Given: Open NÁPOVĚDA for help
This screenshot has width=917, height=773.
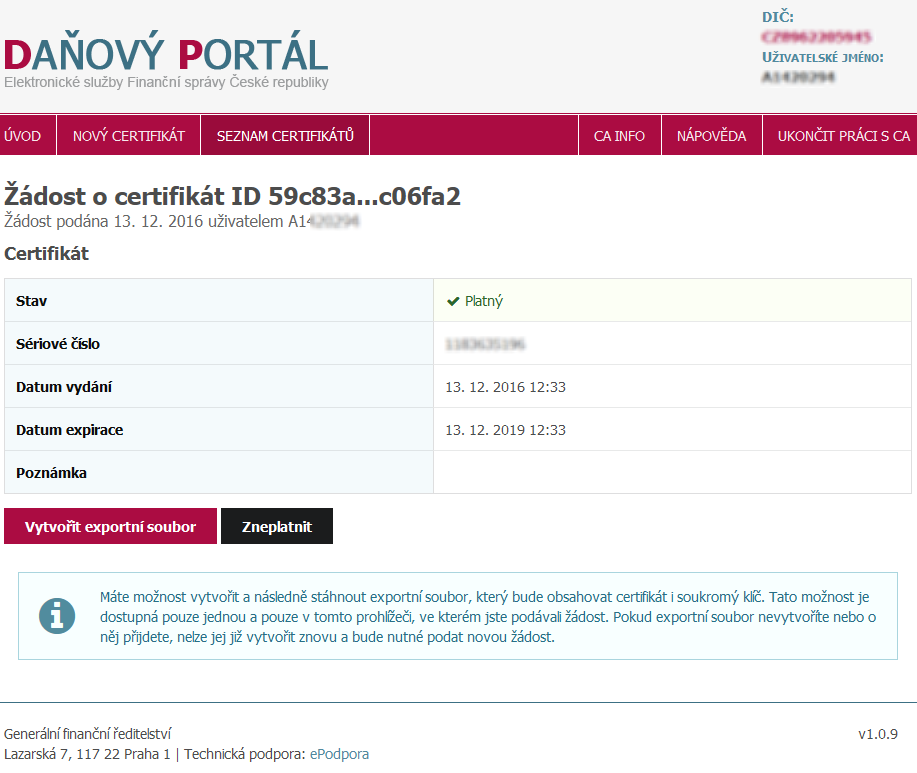Looking at the screenshot, I should coord(712,135).
